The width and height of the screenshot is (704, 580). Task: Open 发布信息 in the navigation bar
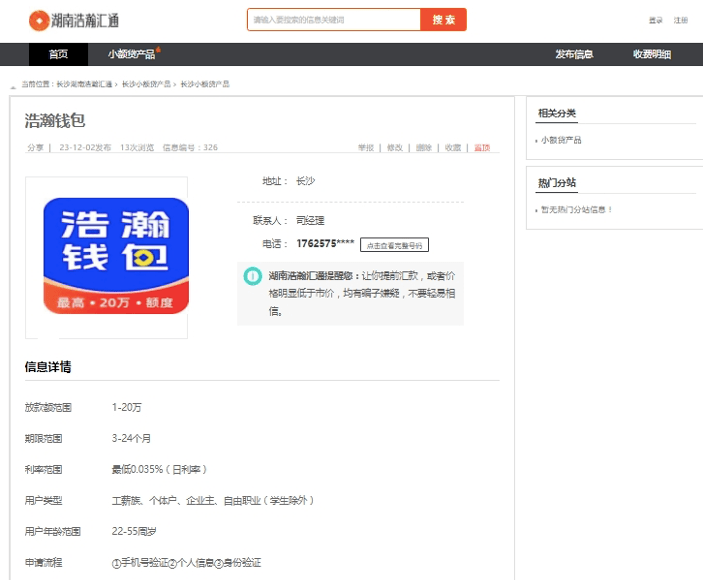[574, 54]
